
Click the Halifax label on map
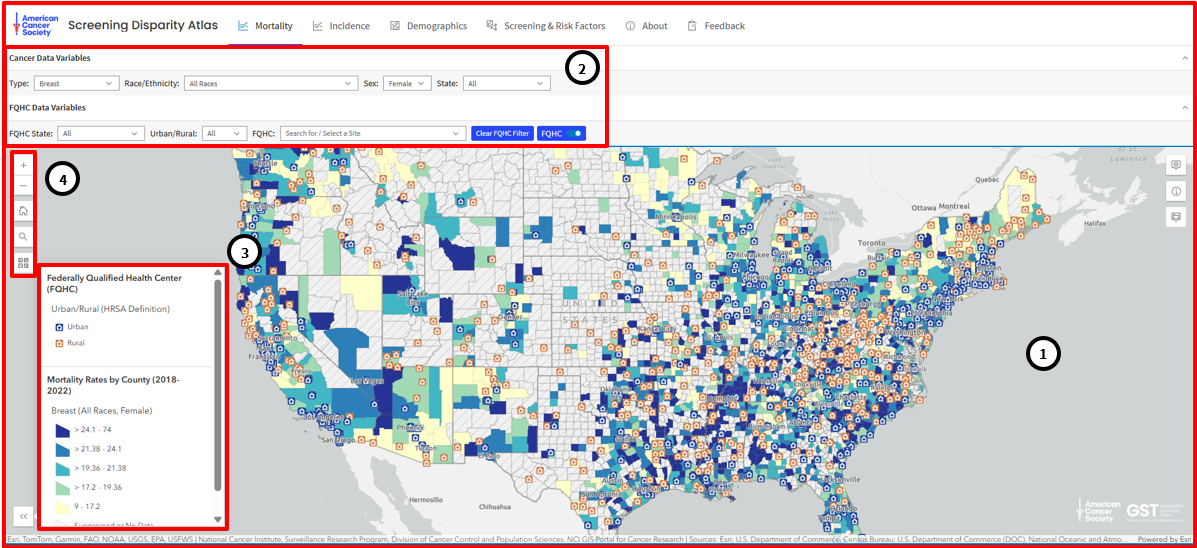point(1095,223)
